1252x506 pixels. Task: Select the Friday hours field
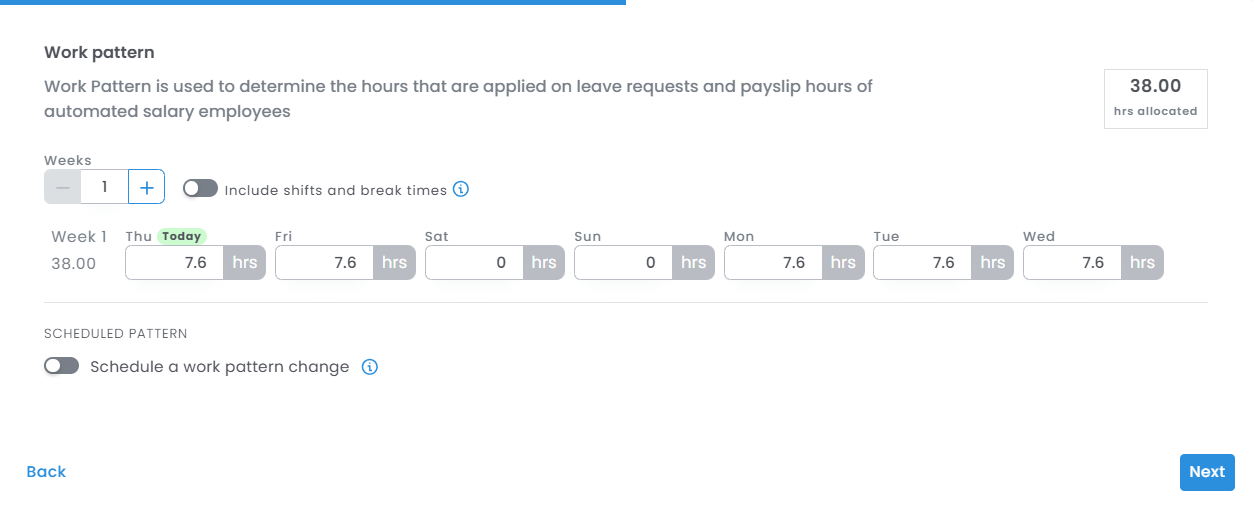click(324, 263)
